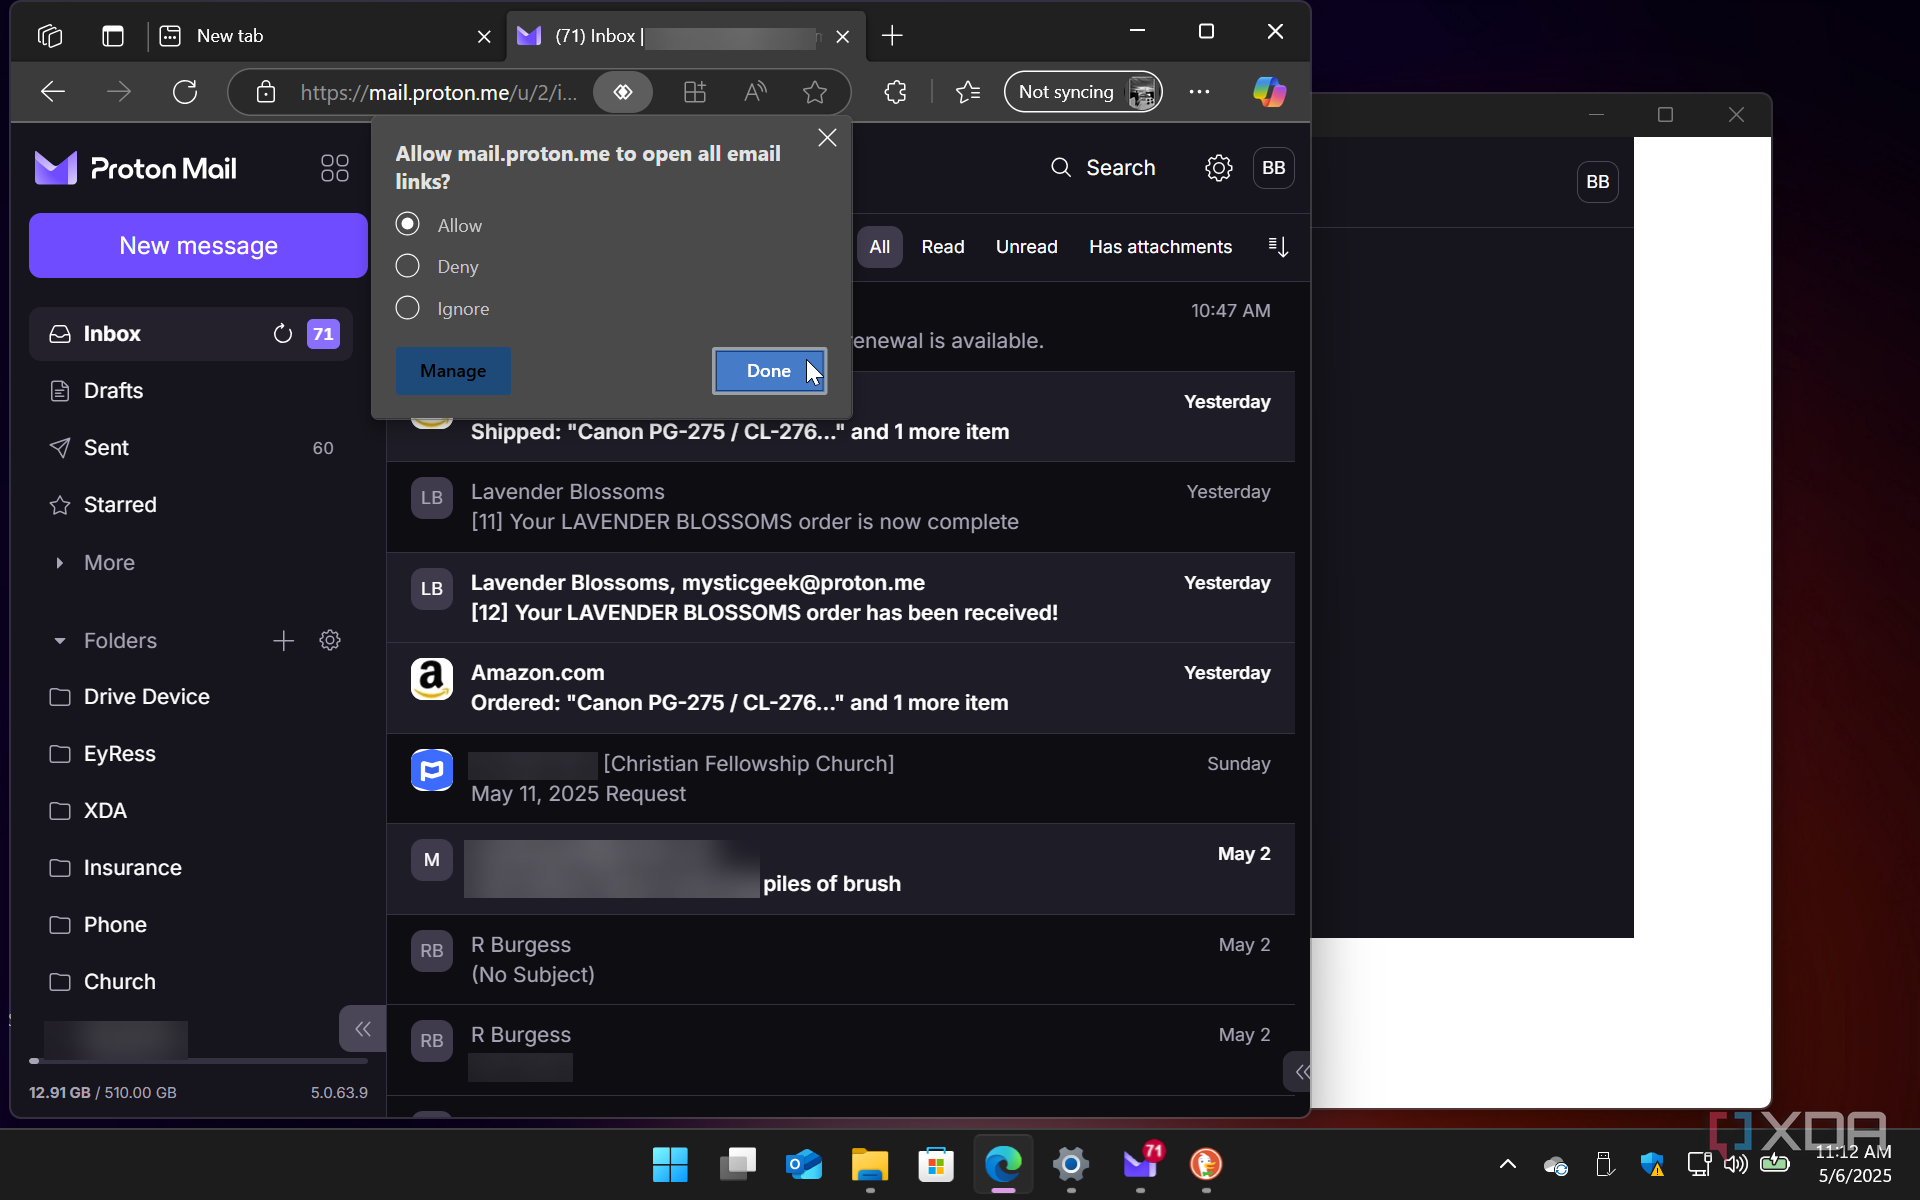1920x1200 pixels.
Task: Add page to favorites star
Action: point(815,92)
